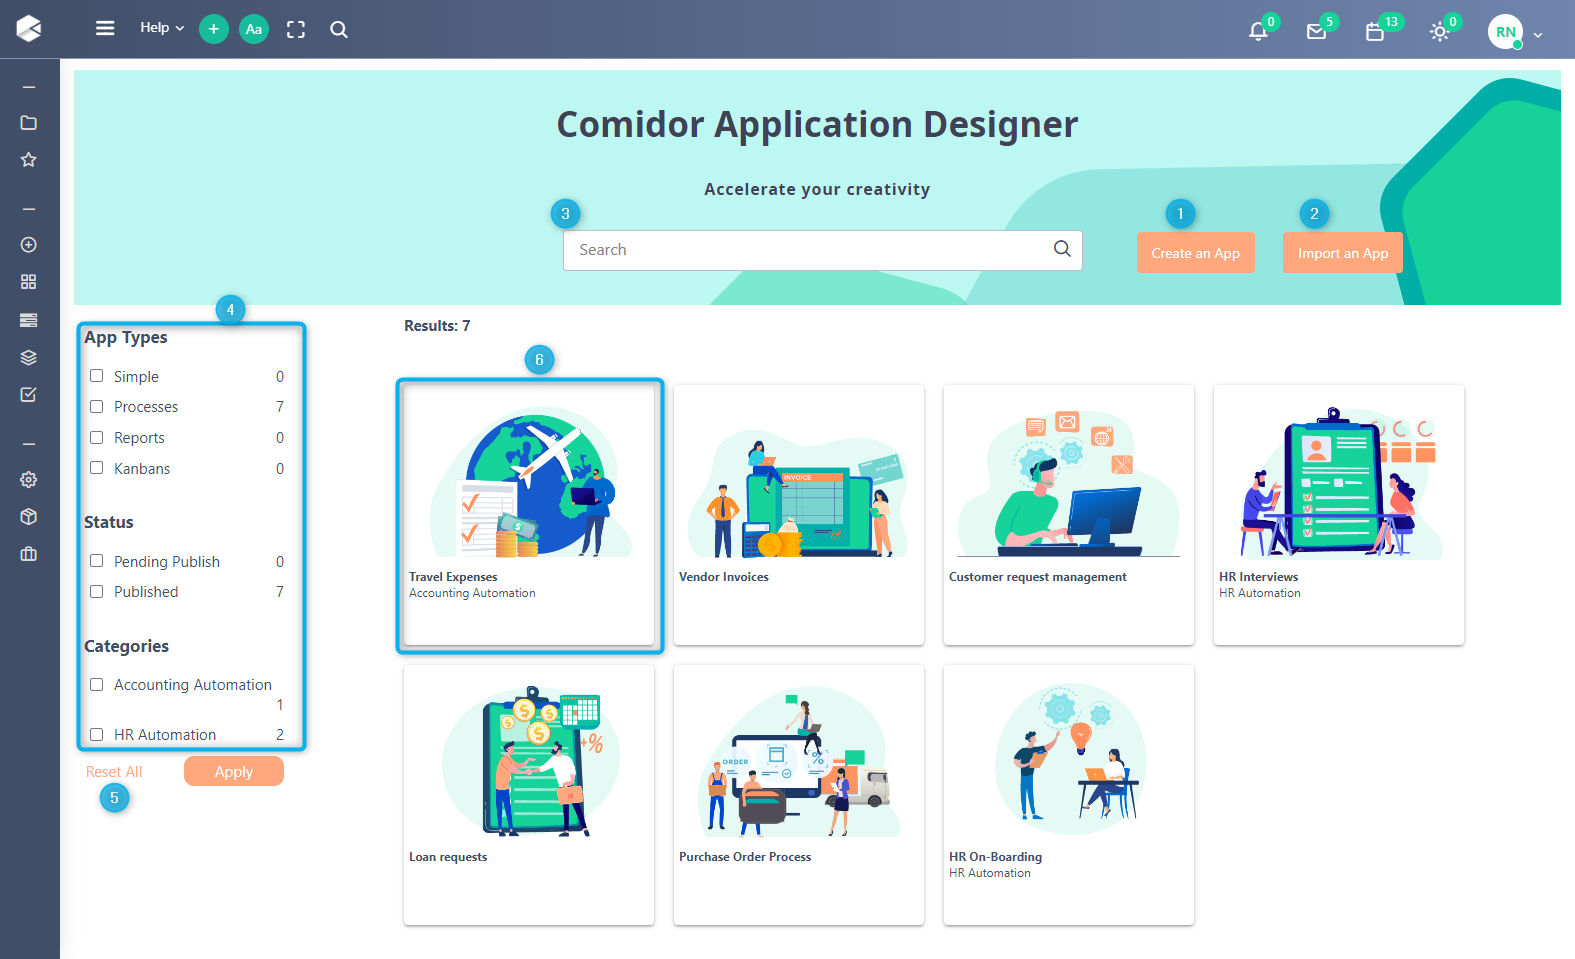1575x959 pixels.
Task: Open the Vendor Invoices app card
Action: [x=799, y=515]
